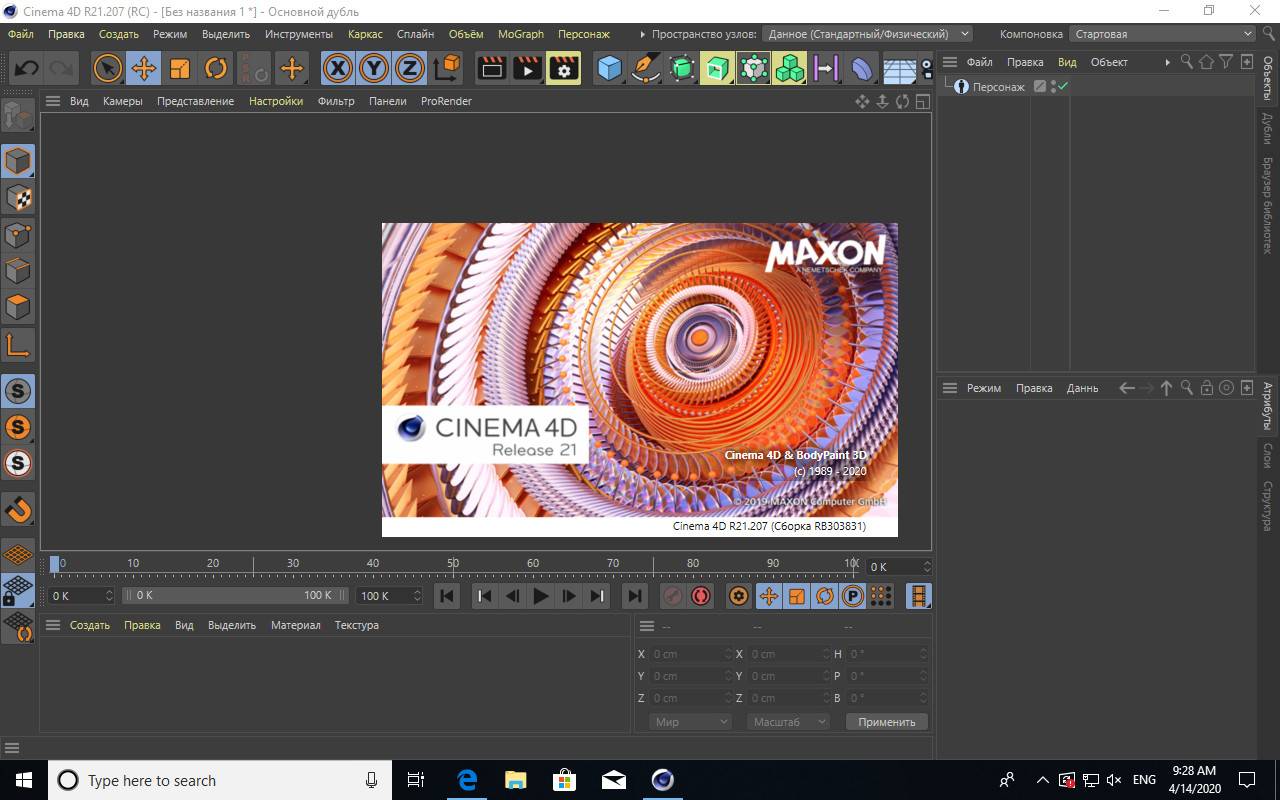Toggle the Персонаж green enable checkmark
This screenshot has height=800, width=1280.
click(1064, 87)
